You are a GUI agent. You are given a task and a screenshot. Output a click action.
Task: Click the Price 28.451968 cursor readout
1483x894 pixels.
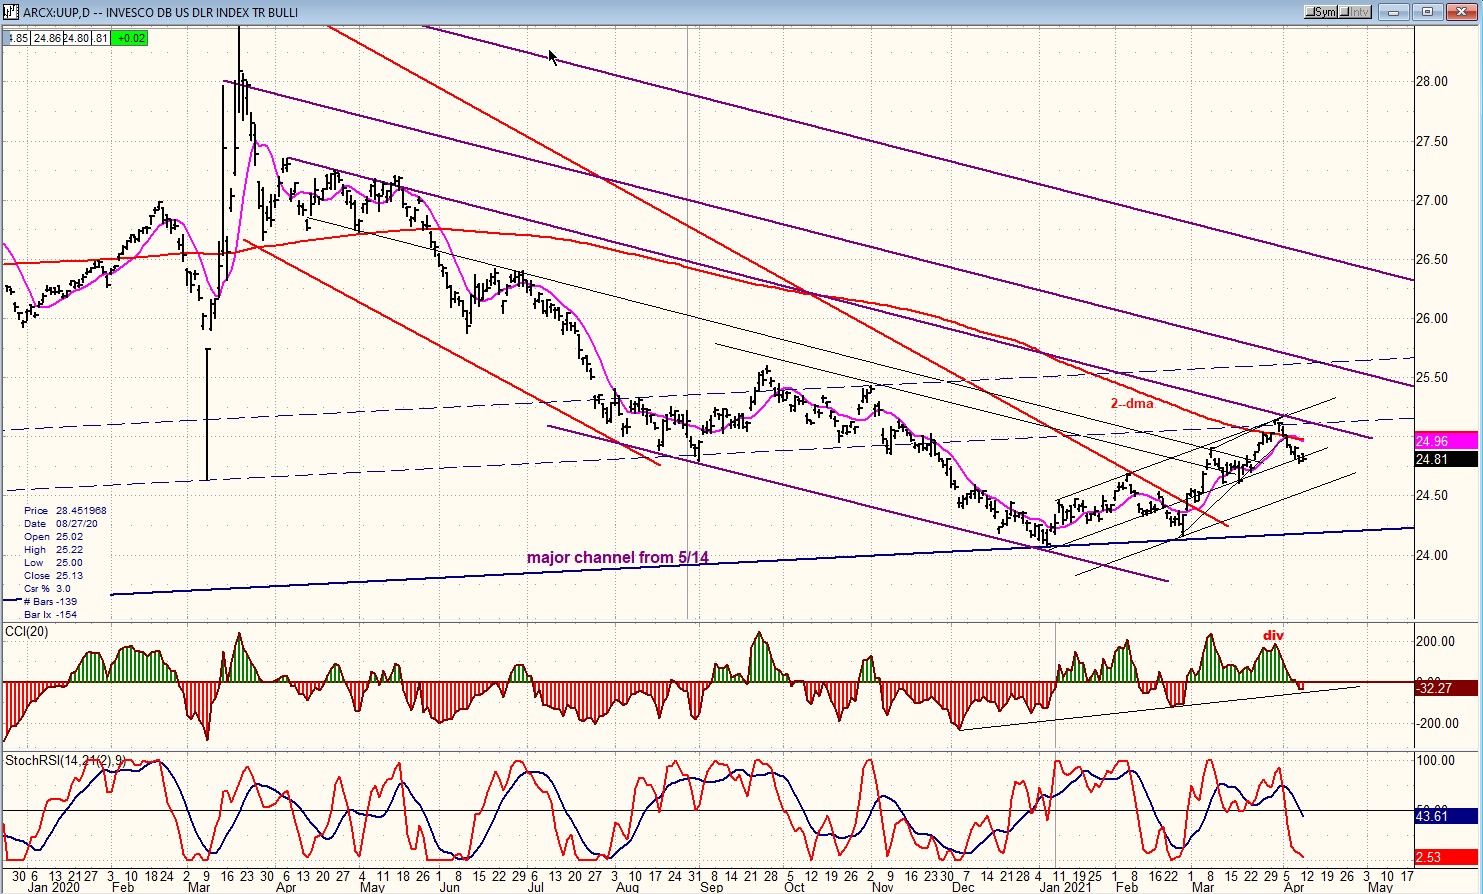[65, 510]
